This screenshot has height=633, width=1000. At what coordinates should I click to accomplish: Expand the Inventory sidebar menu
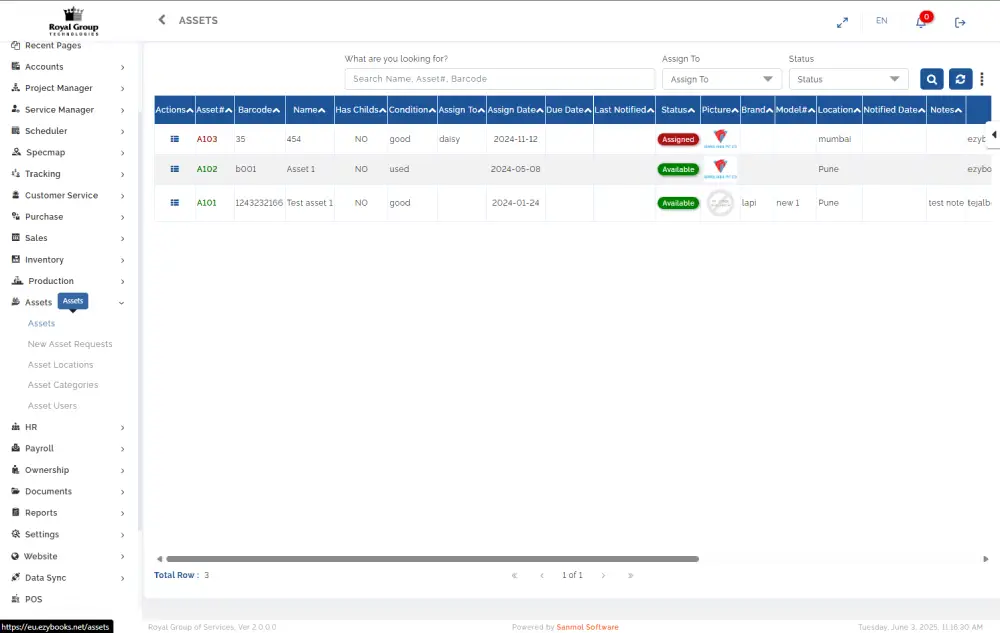pos(68,260)
